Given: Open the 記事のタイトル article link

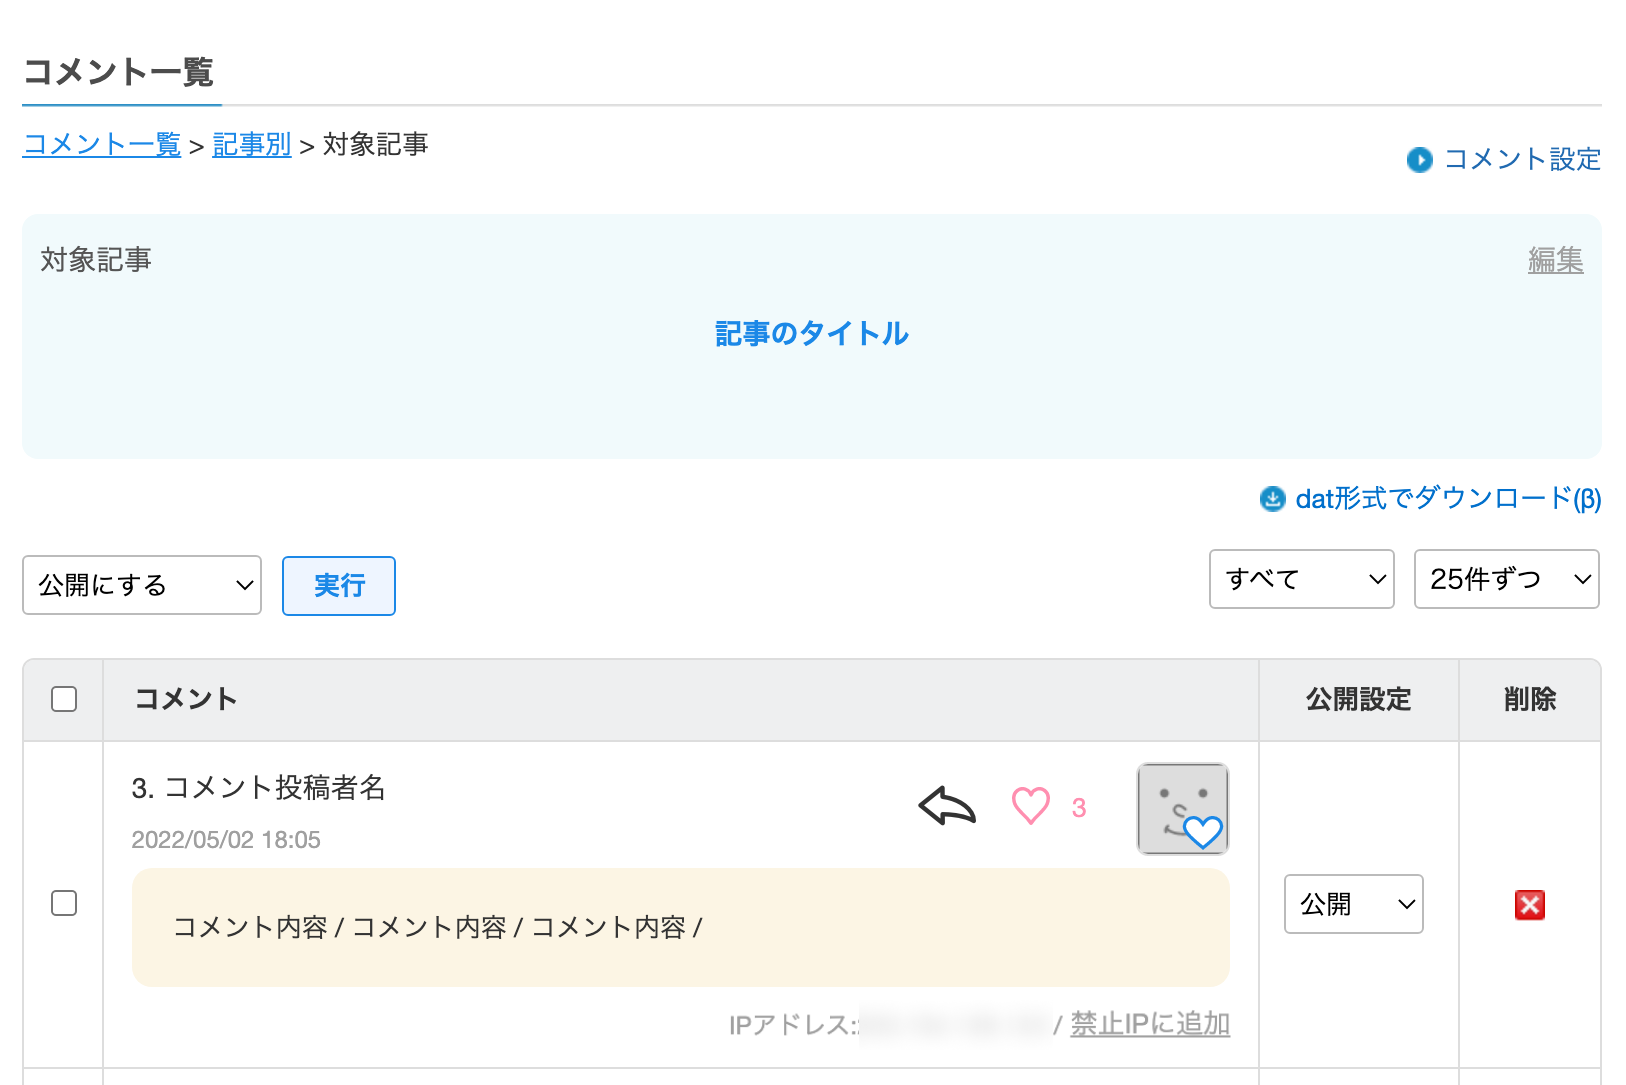Looking at the screenshot, I should 812,334.
